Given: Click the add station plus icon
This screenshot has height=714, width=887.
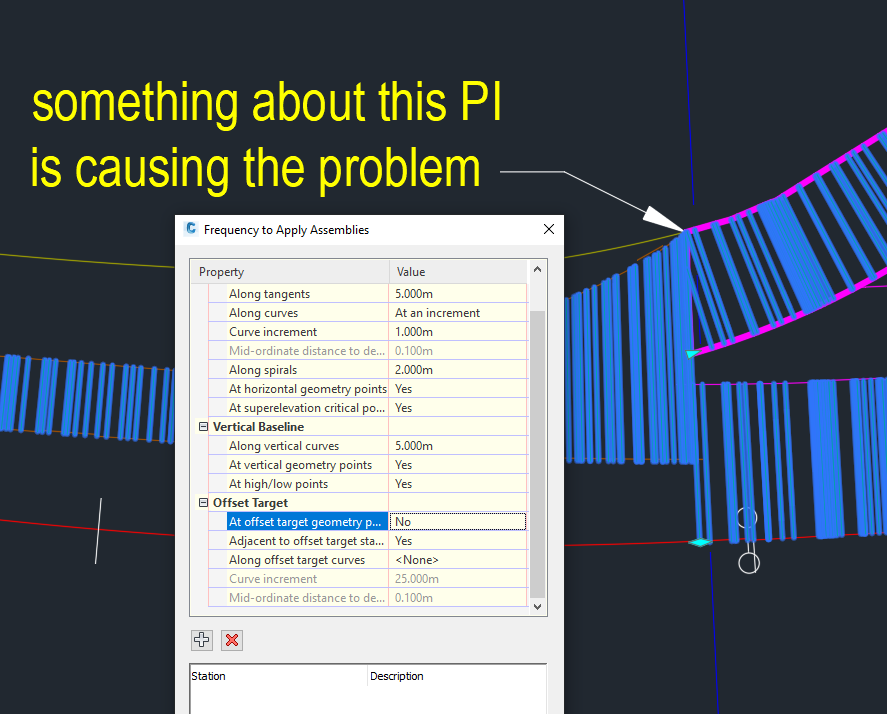Looking at the screenshot, I should click(202, 640).
